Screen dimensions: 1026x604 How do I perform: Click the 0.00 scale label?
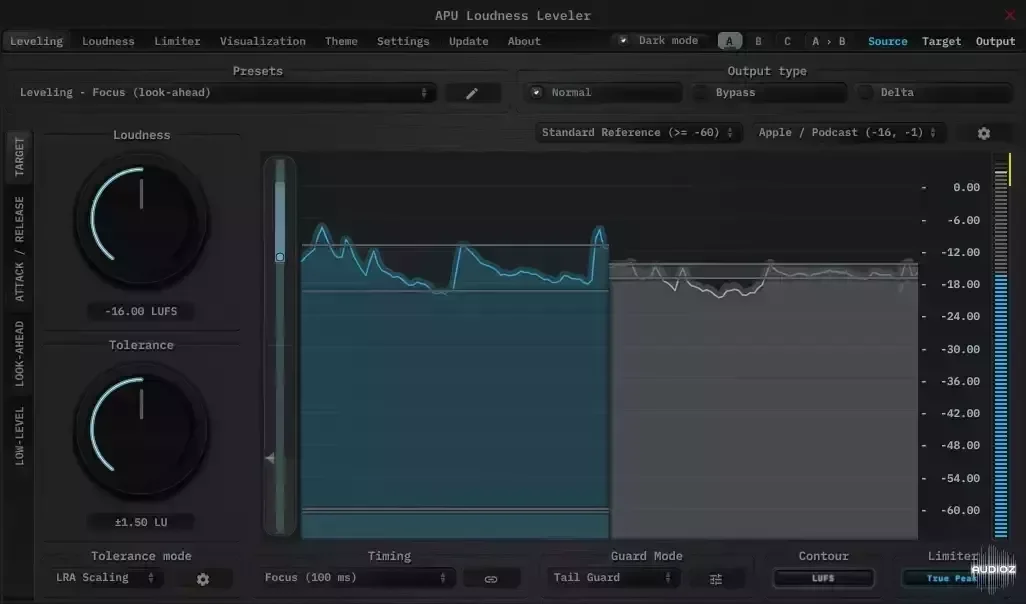click(966, 187)
